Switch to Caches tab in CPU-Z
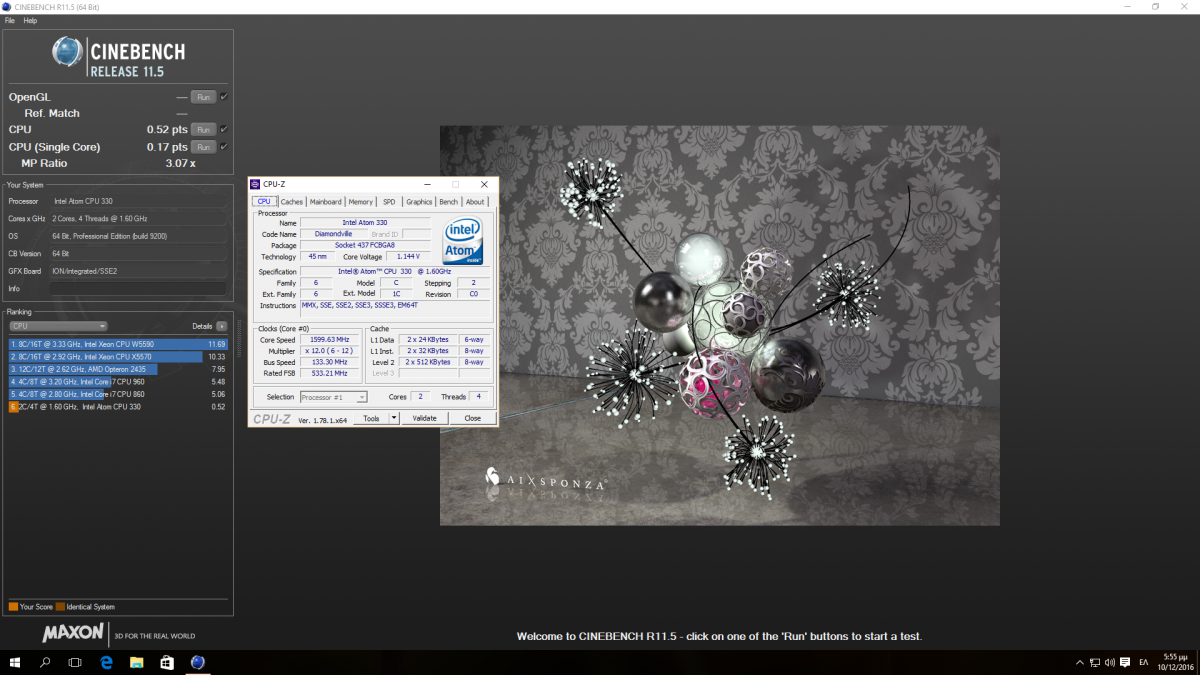This screenshot has width=1200, height=675. pyautogui.click(x=292, y=202)
